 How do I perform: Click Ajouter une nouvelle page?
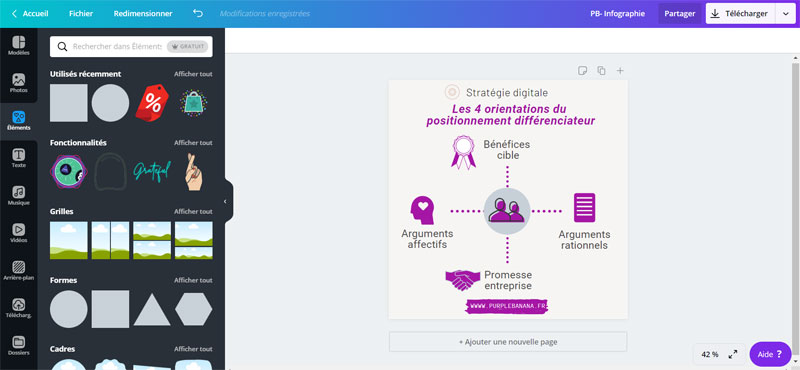pos(508,342)
